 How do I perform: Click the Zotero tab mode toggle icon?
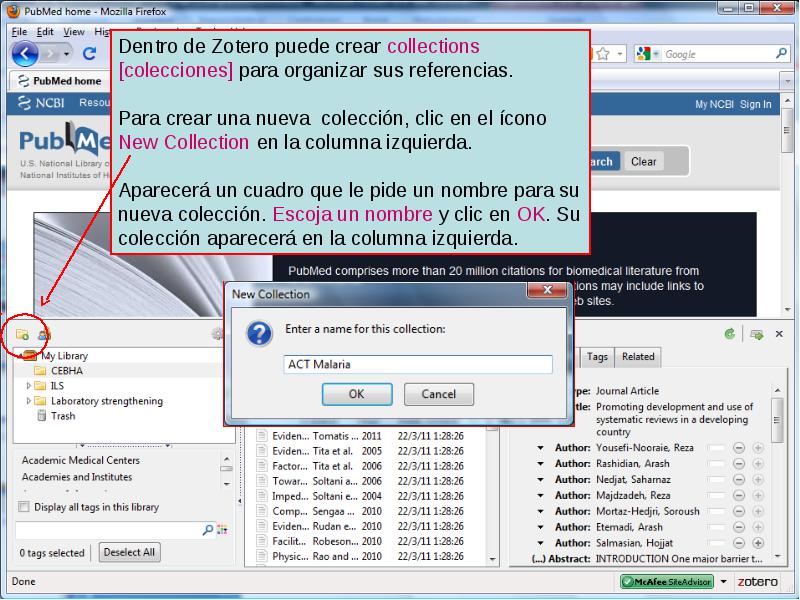point(757,334)
